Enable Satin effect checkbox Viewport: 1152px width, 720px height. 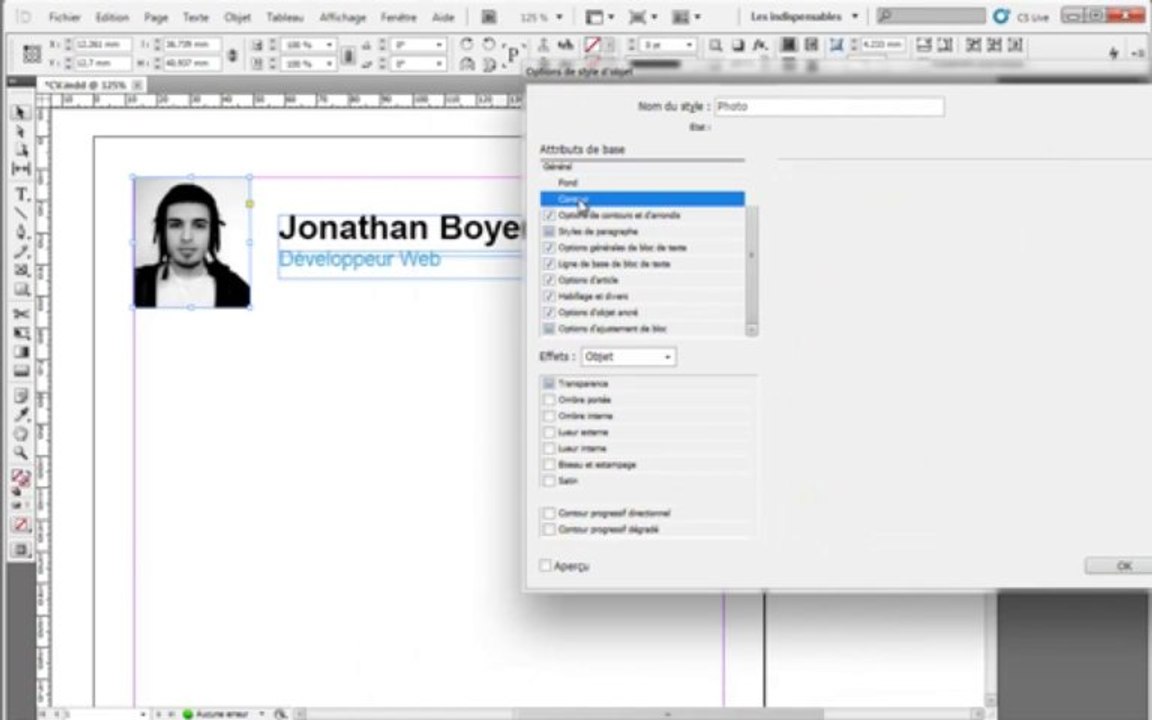point(549,480)
